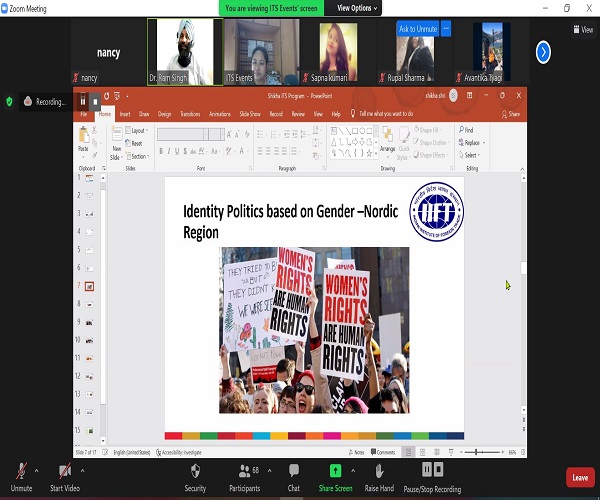Unmute the microphone
This screenshot has width=600, height=500.
click(x=21, y=477)
